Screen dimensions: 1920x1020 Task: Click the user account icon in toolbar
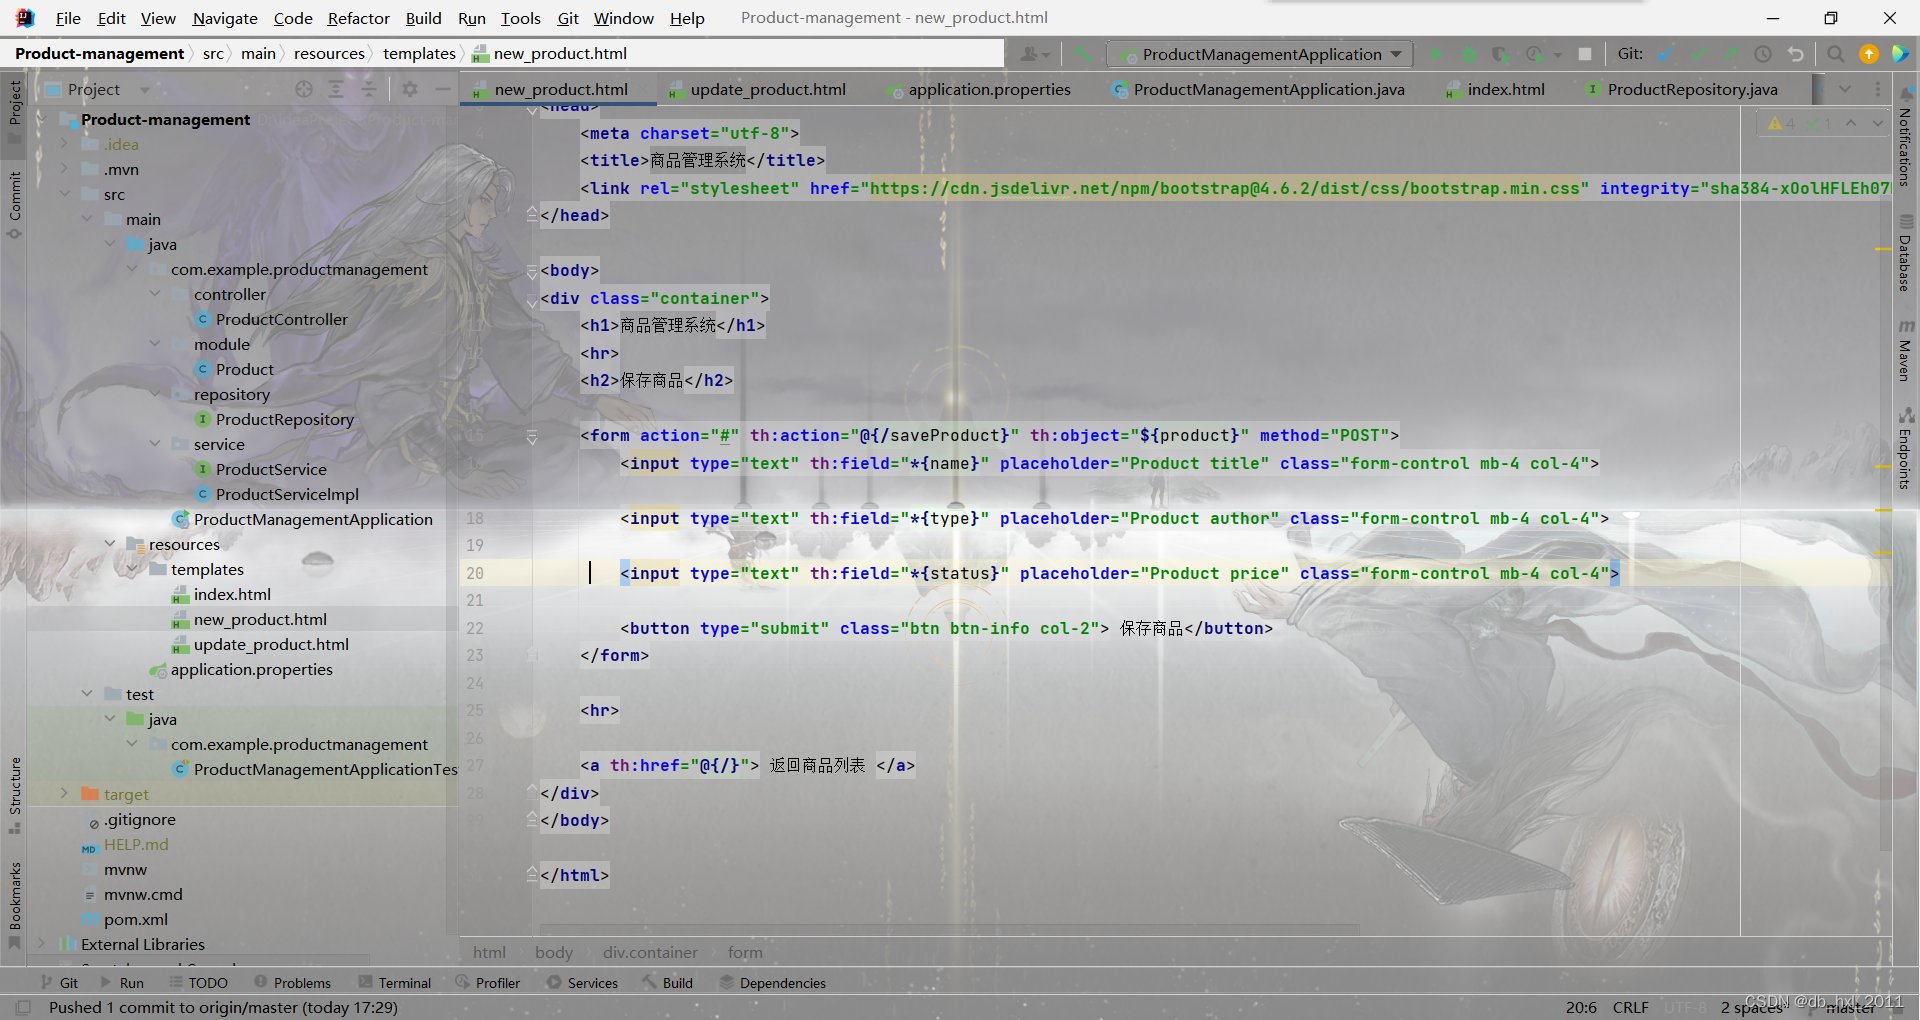[1034, 54]
